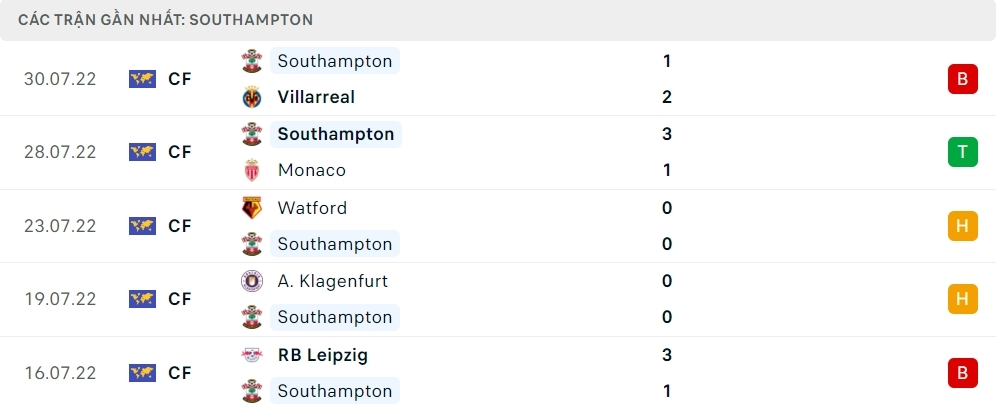Click the RB Leipzig club crest icon

point(251,355)
